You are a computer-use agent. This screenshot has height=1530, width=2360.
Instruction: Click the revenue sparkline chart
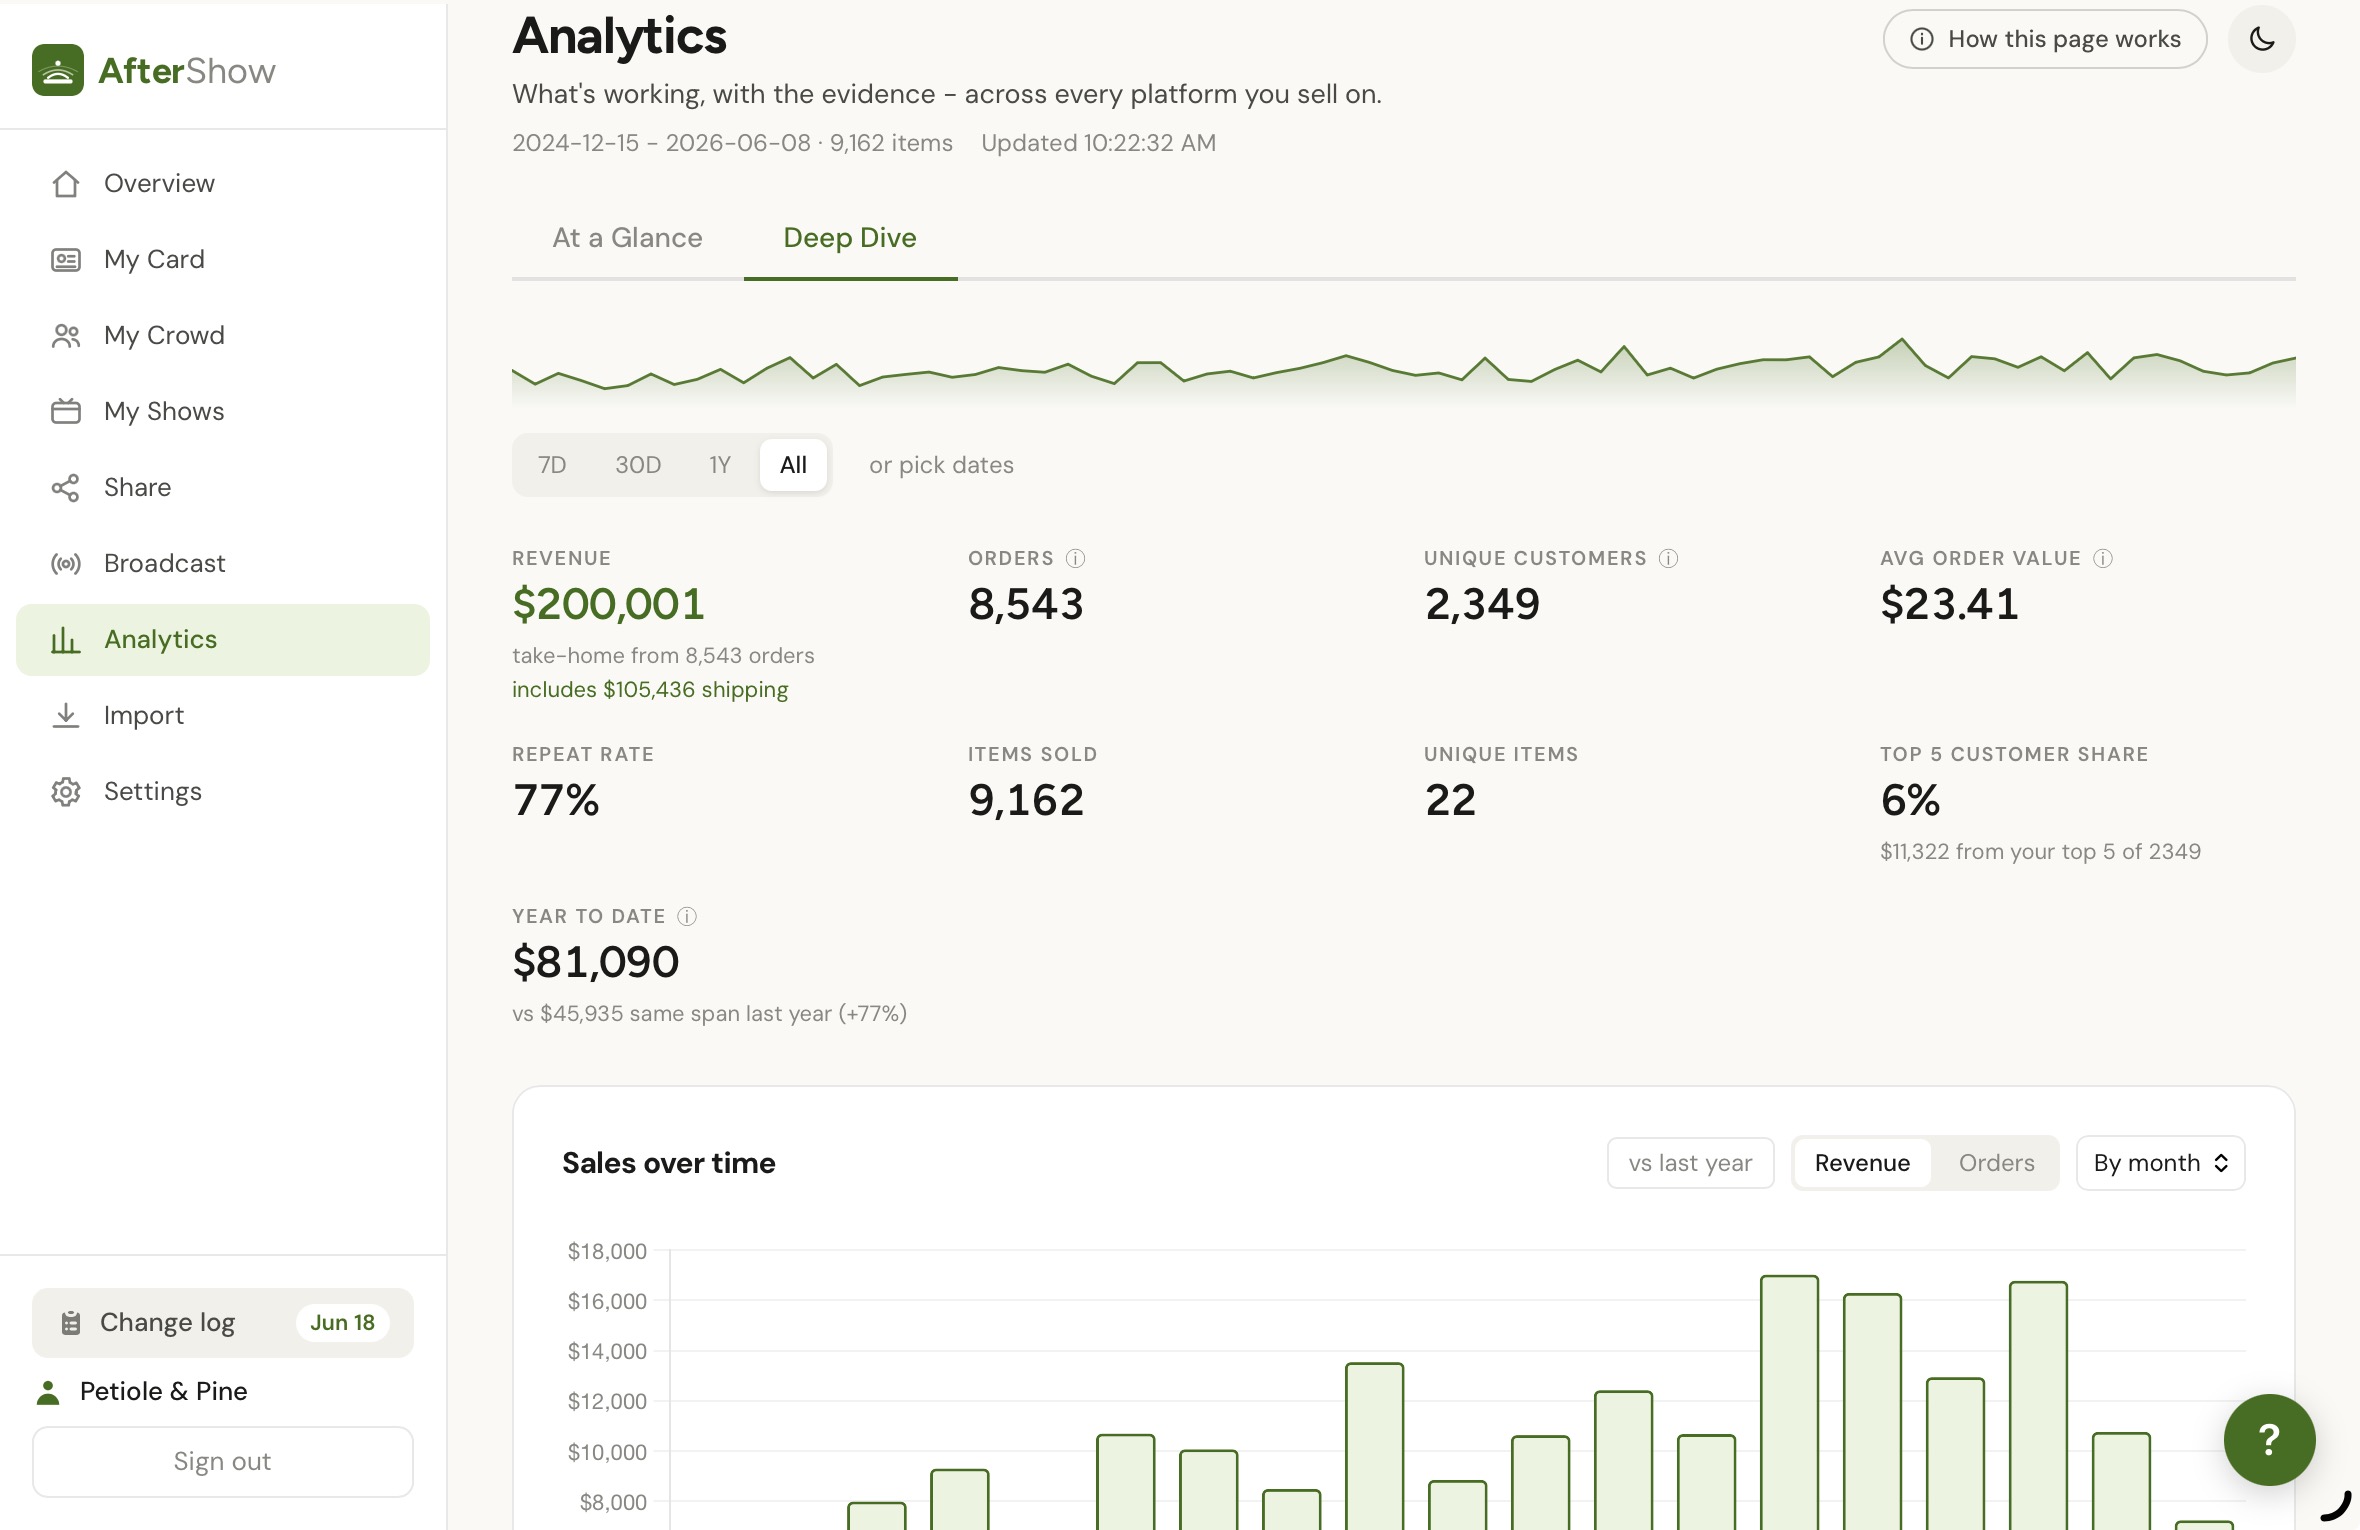click(1404, 371)
